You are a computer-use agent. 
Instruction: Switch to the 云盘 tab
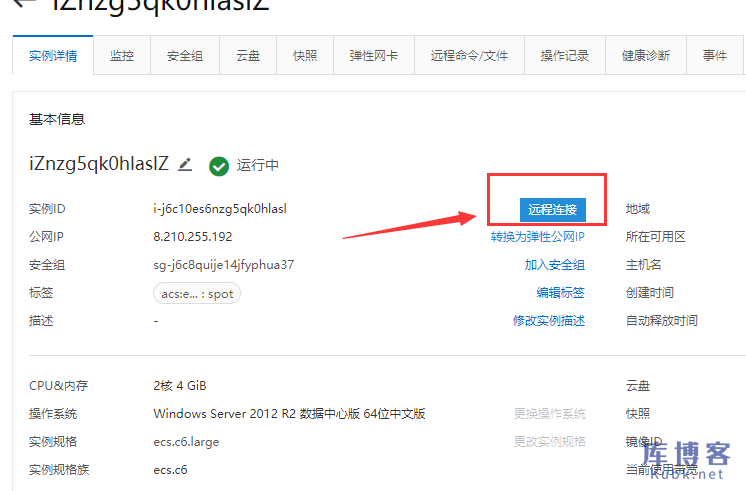(248, 55)
